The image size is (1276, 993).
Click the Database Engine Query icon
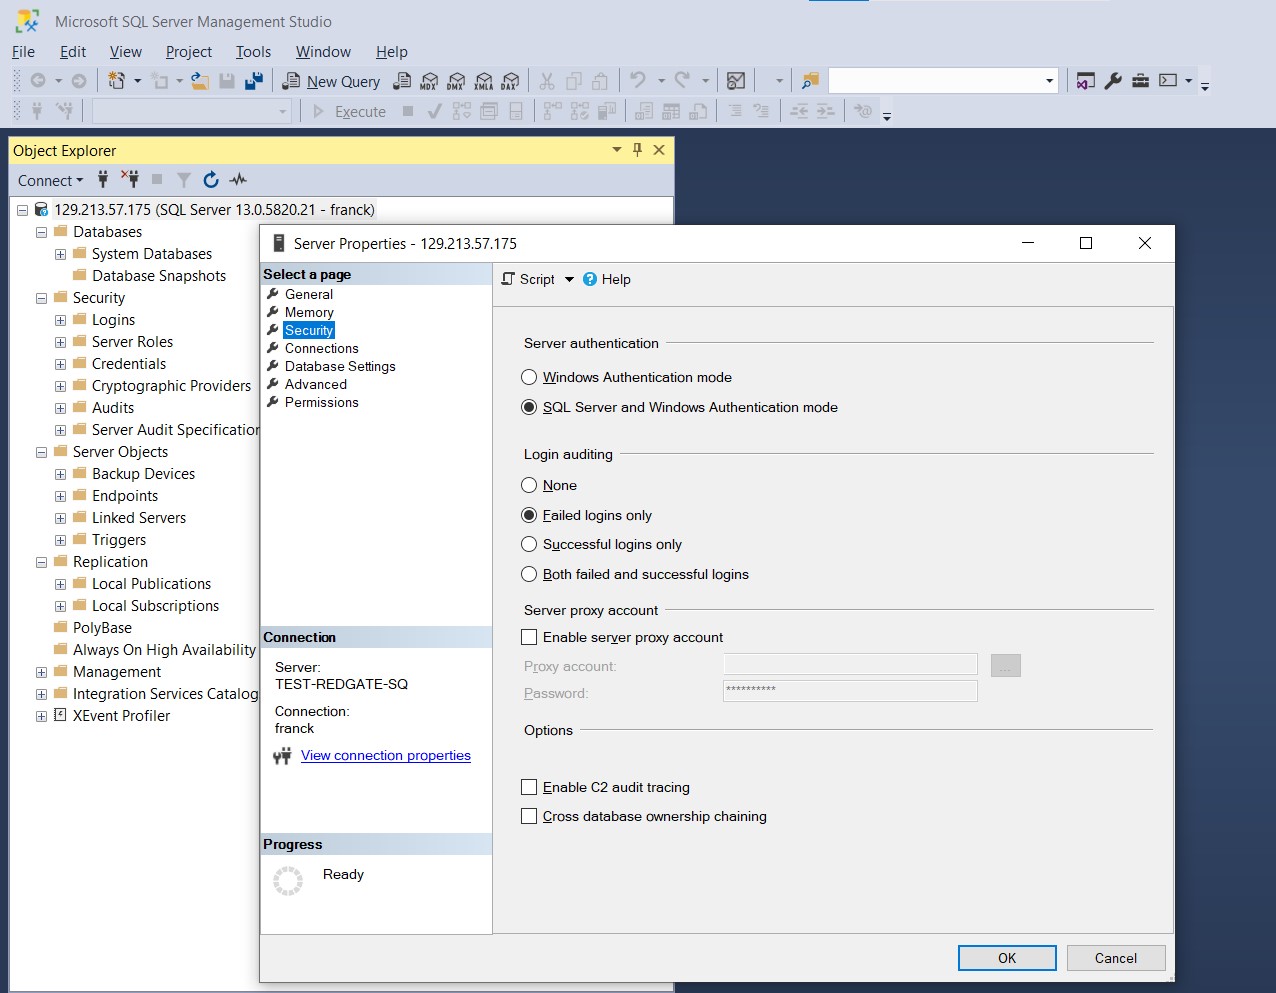pos(402,81)
